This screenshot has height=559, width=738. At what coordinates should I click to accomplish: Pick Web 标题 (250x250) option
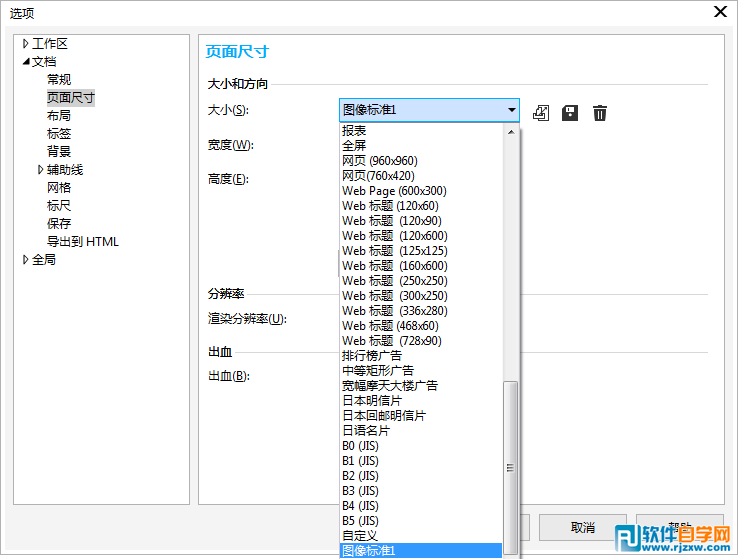tap(421, 281)
